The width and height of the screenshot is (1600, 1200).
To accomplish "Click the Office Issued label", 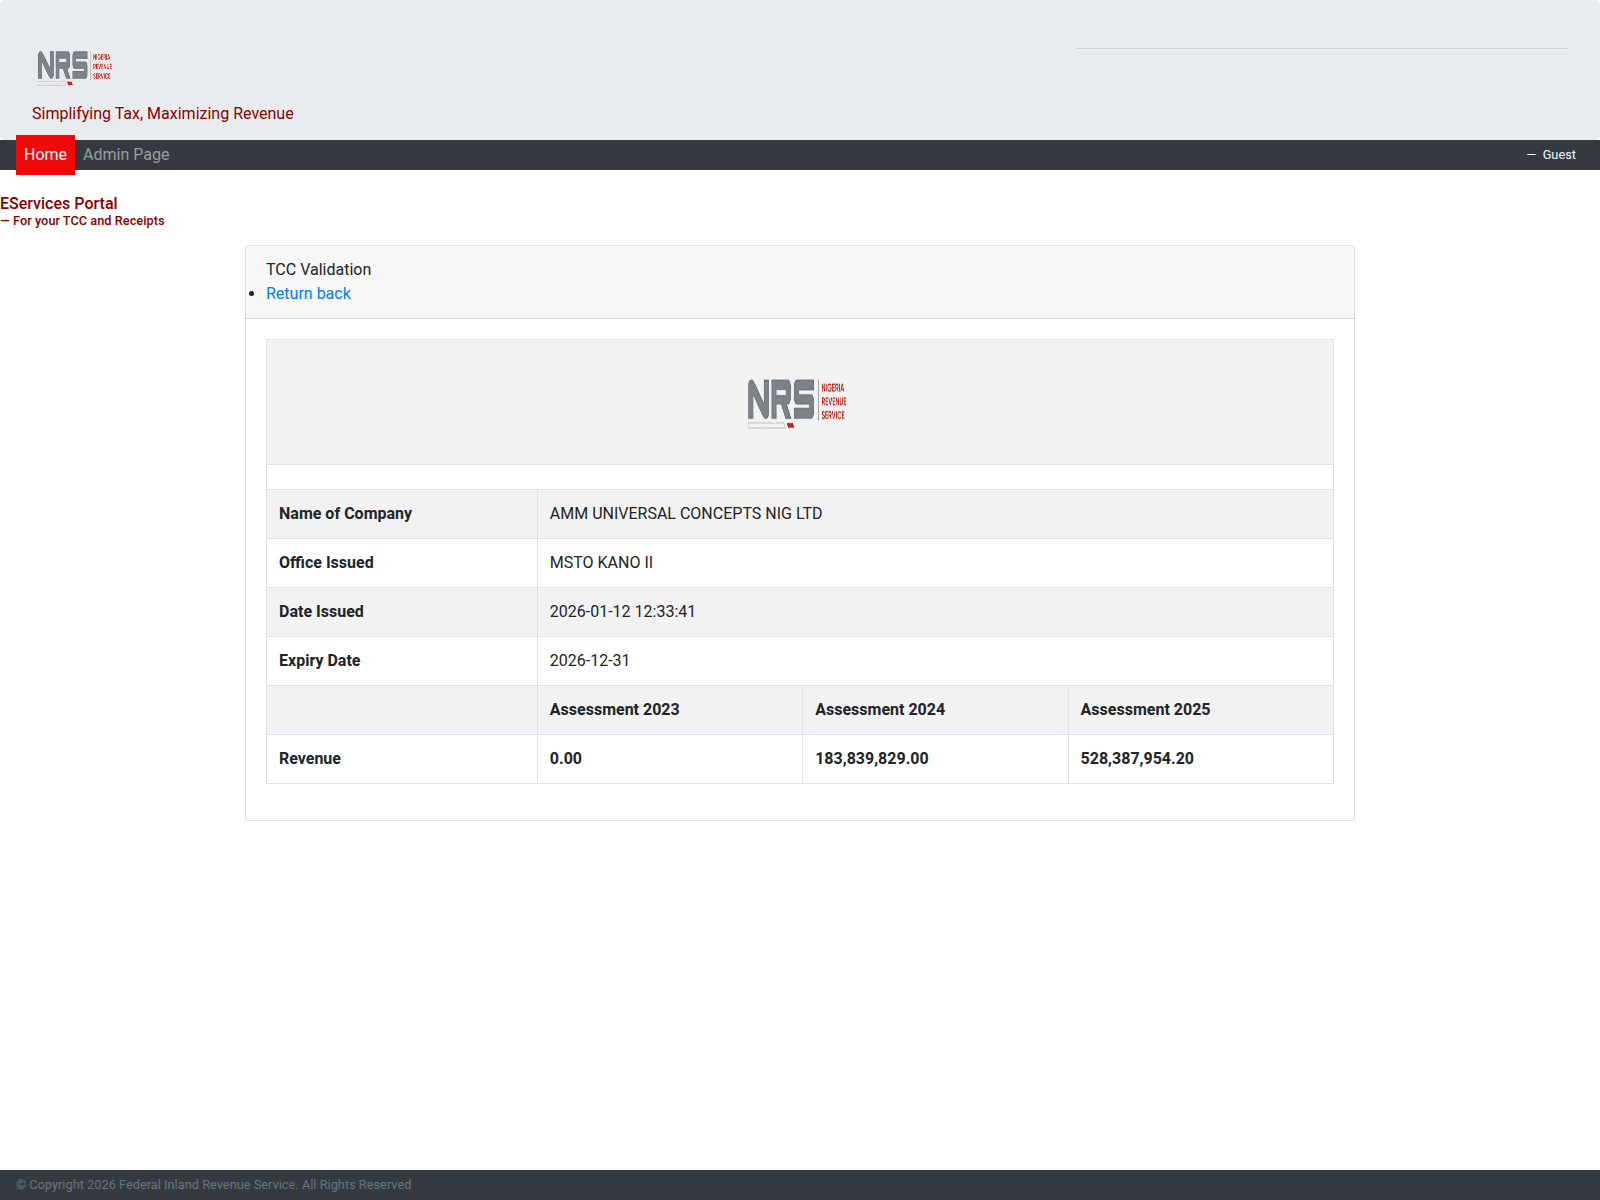I will [326, 563].
